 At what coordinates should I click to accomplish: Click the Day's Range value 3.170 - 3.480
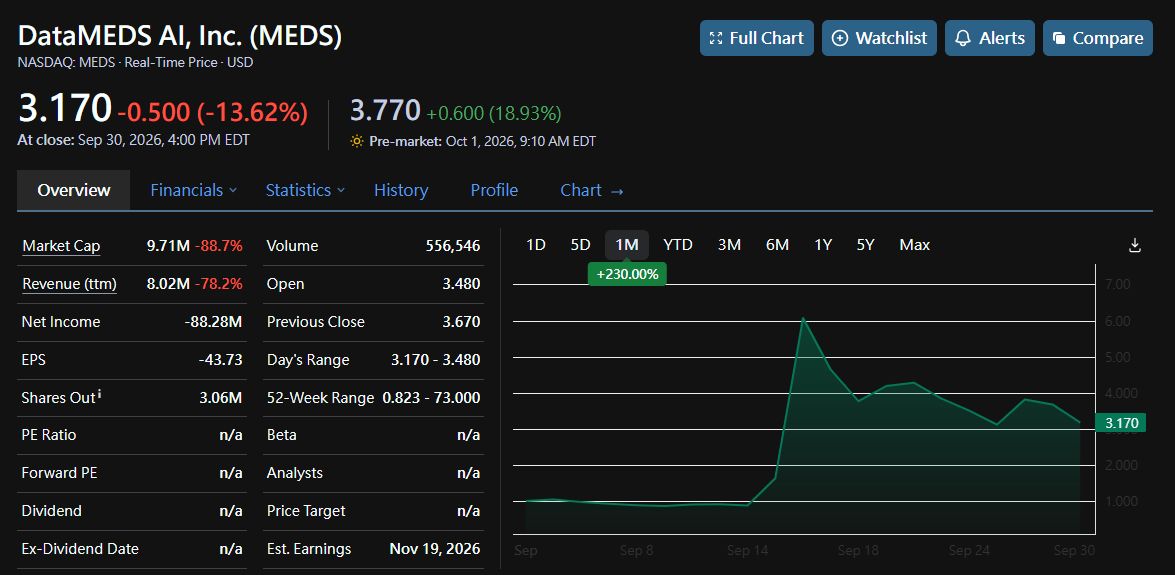[x=435, y=360]
